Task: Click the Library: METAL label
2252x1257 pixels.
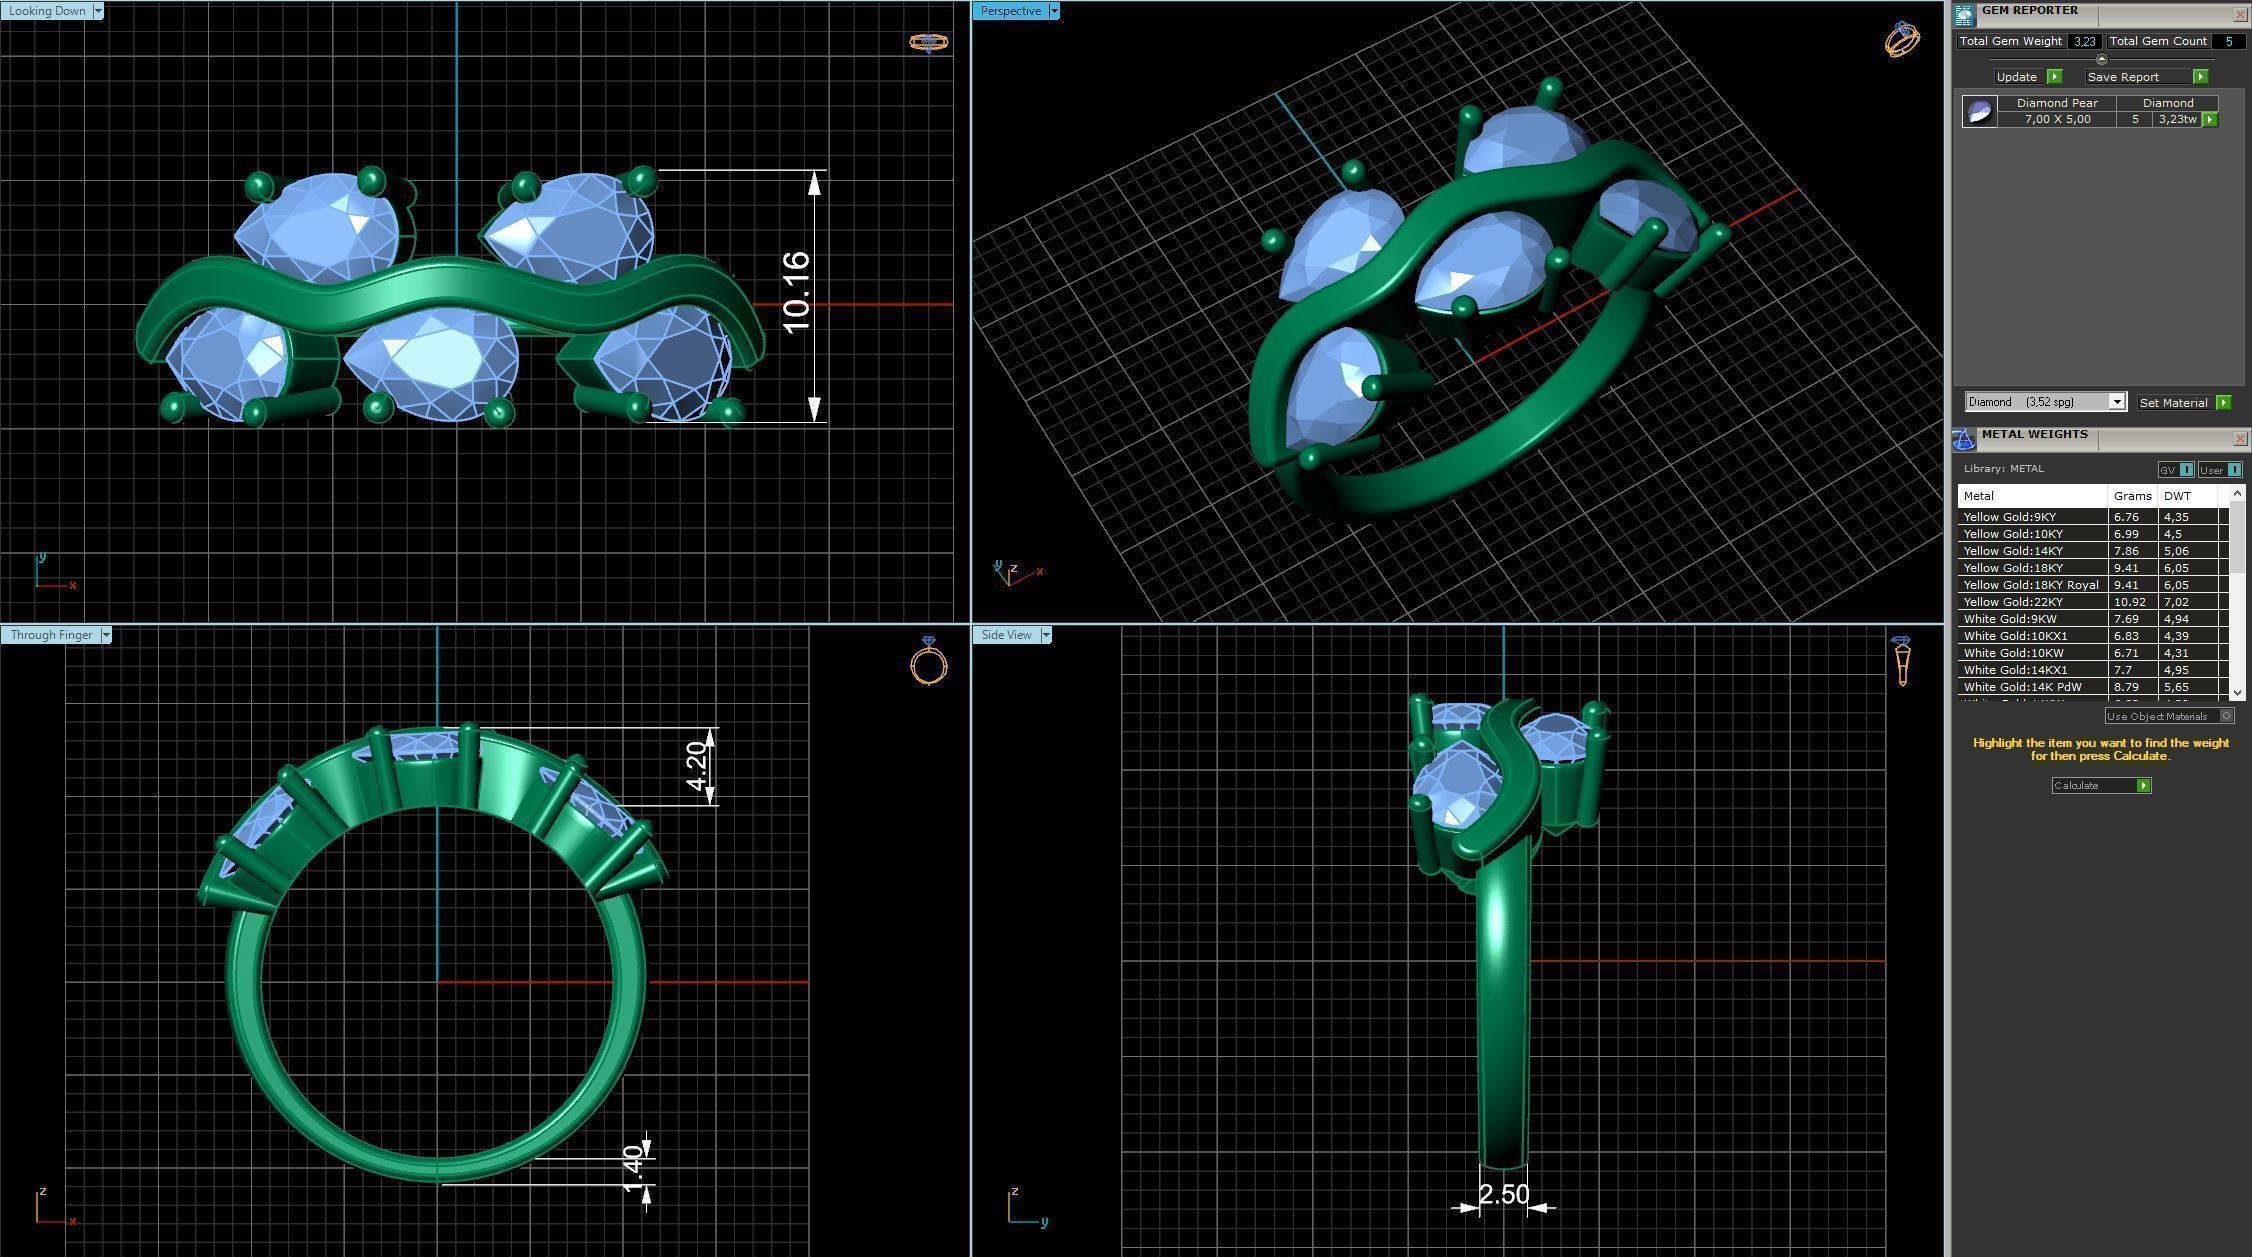Action: (x=2004, y=469)
